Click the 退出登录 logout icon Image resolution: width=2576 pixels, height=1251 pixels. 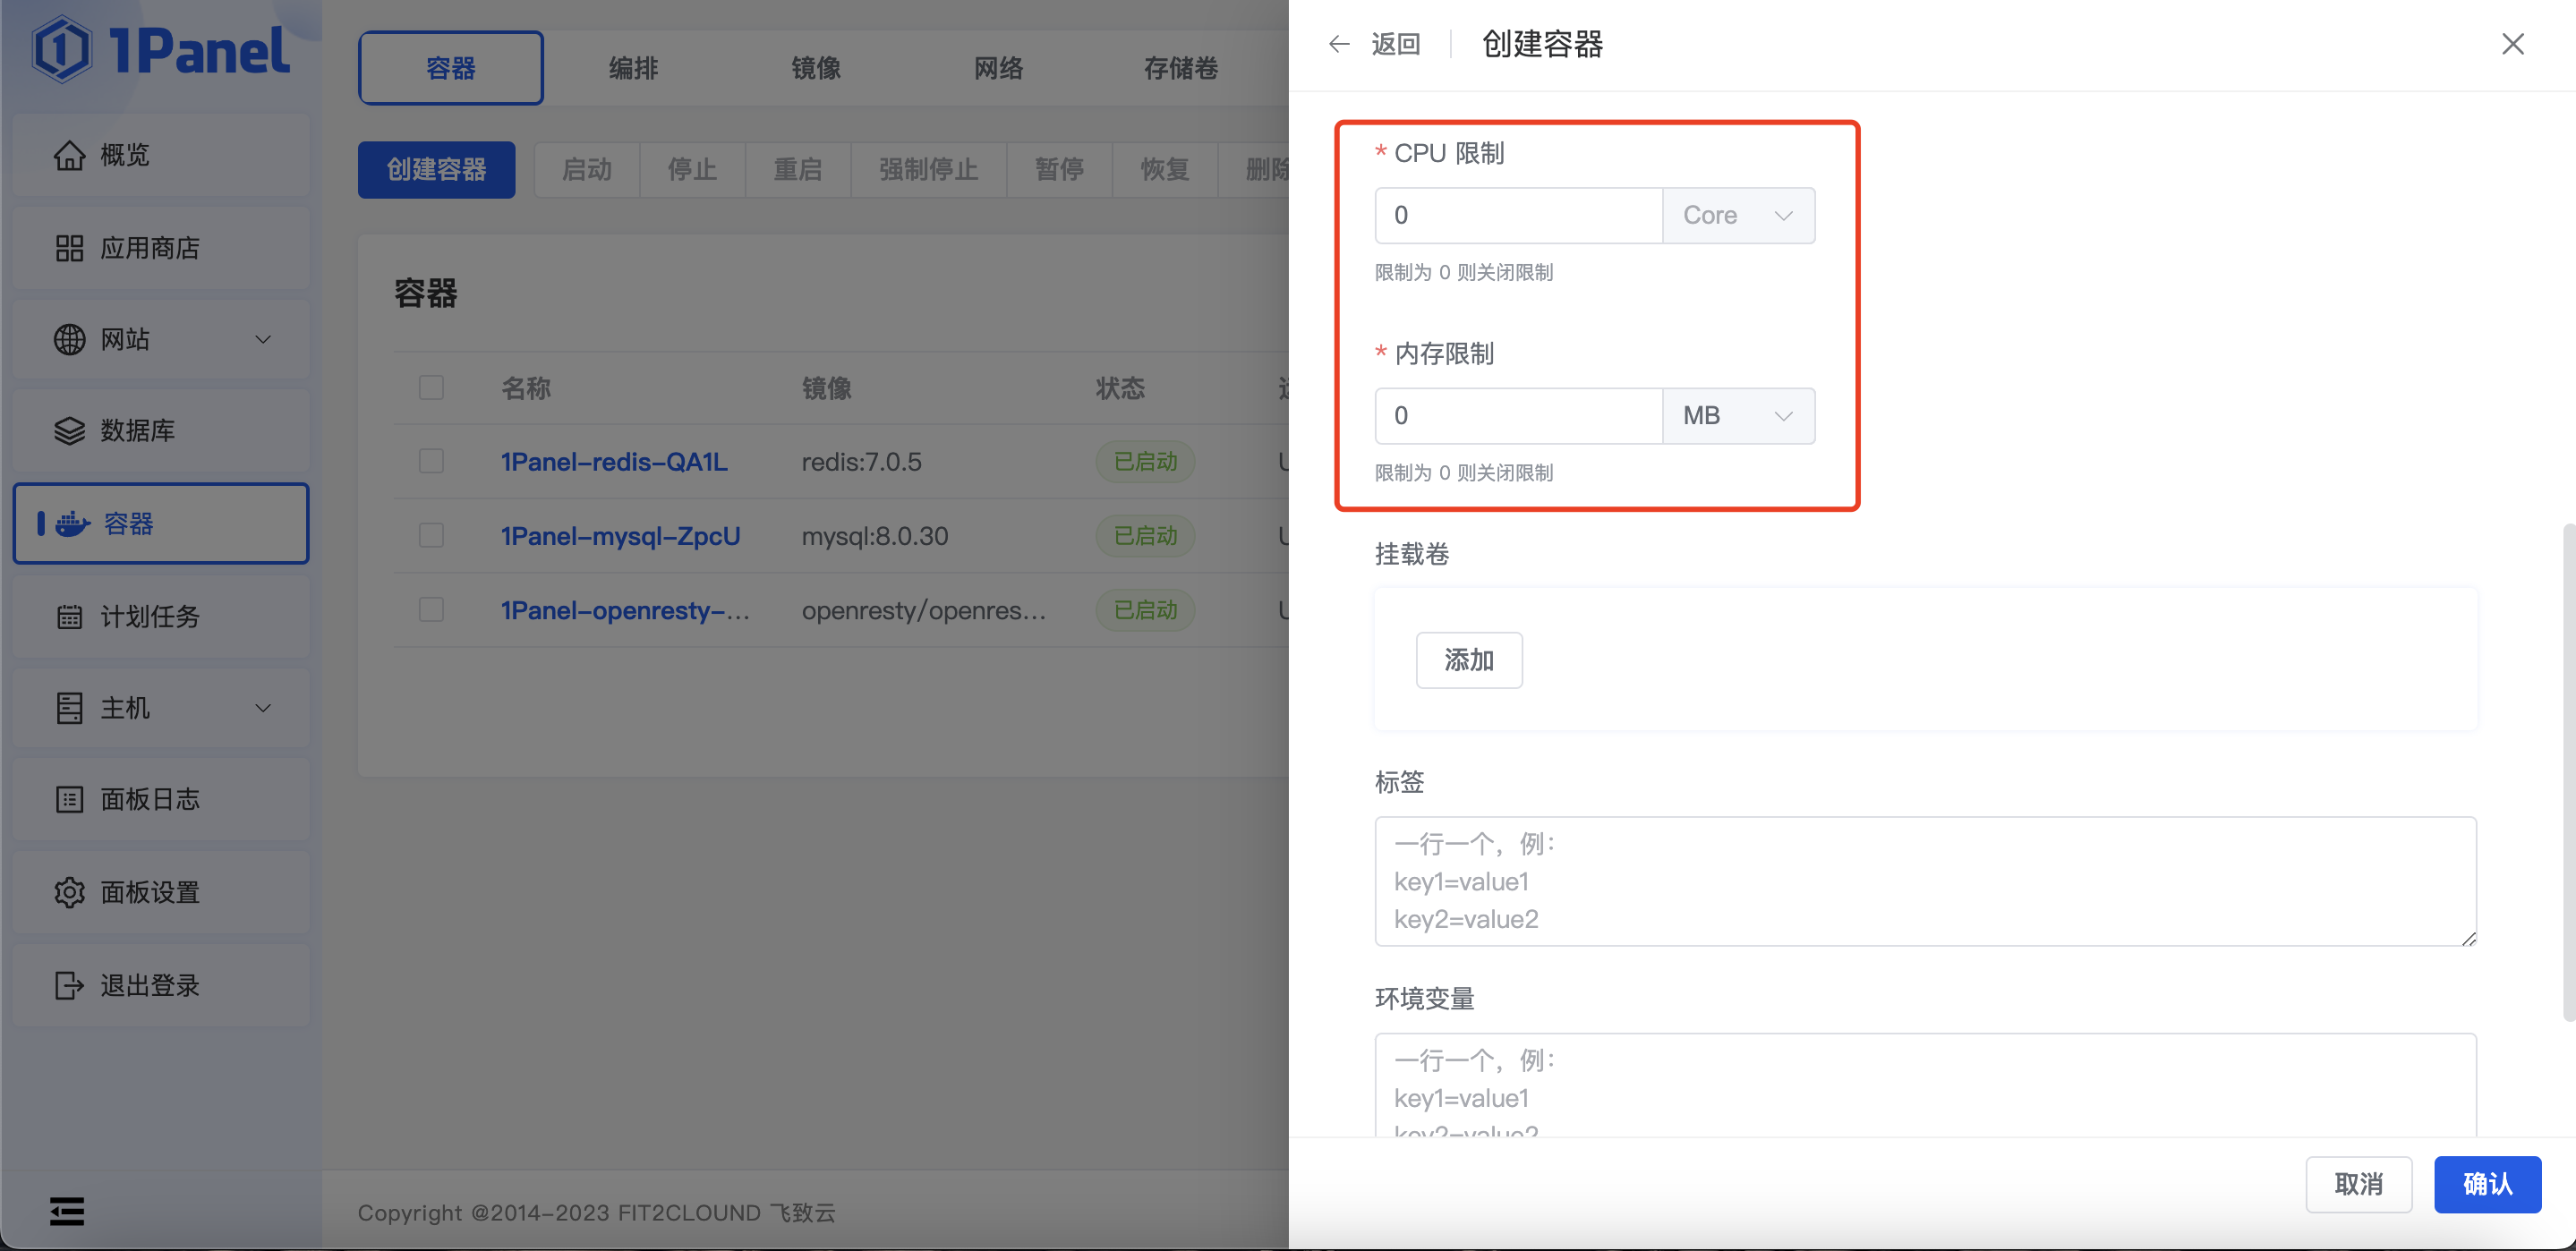69,985
